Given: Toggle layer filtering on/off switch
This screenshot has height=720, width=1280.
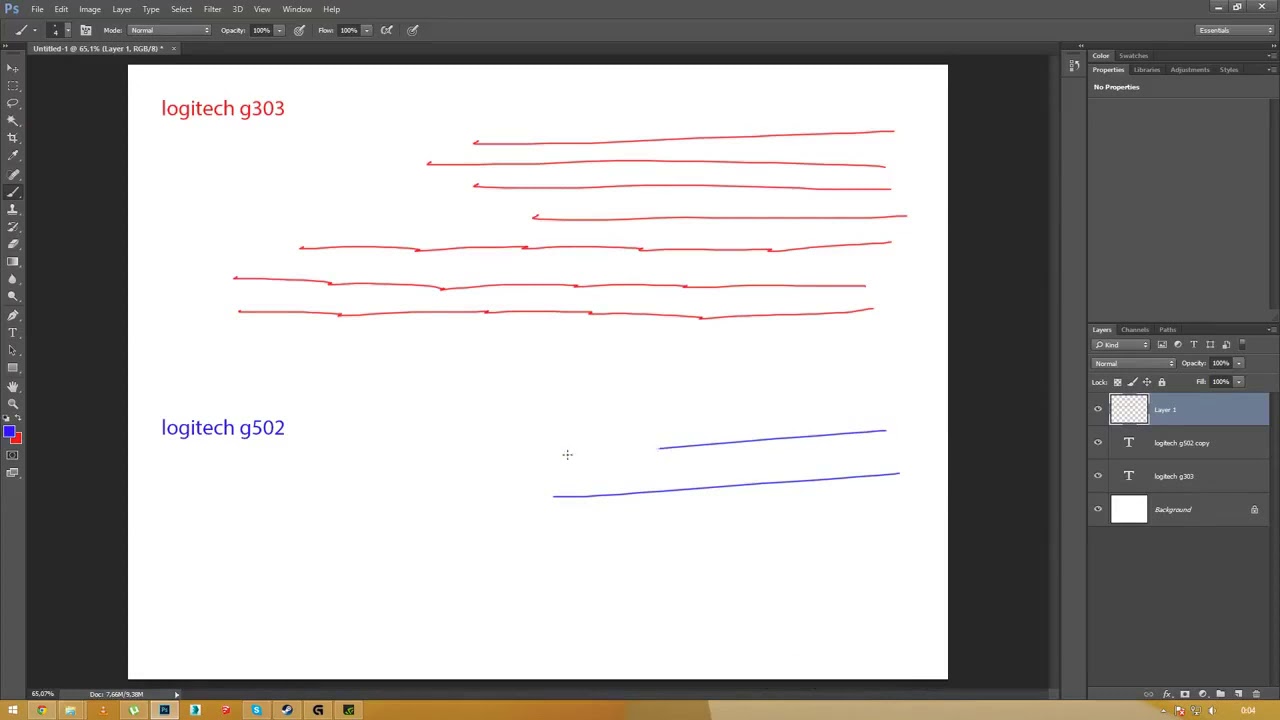Looking at the screenshot, I should [x=1242, y=345].
